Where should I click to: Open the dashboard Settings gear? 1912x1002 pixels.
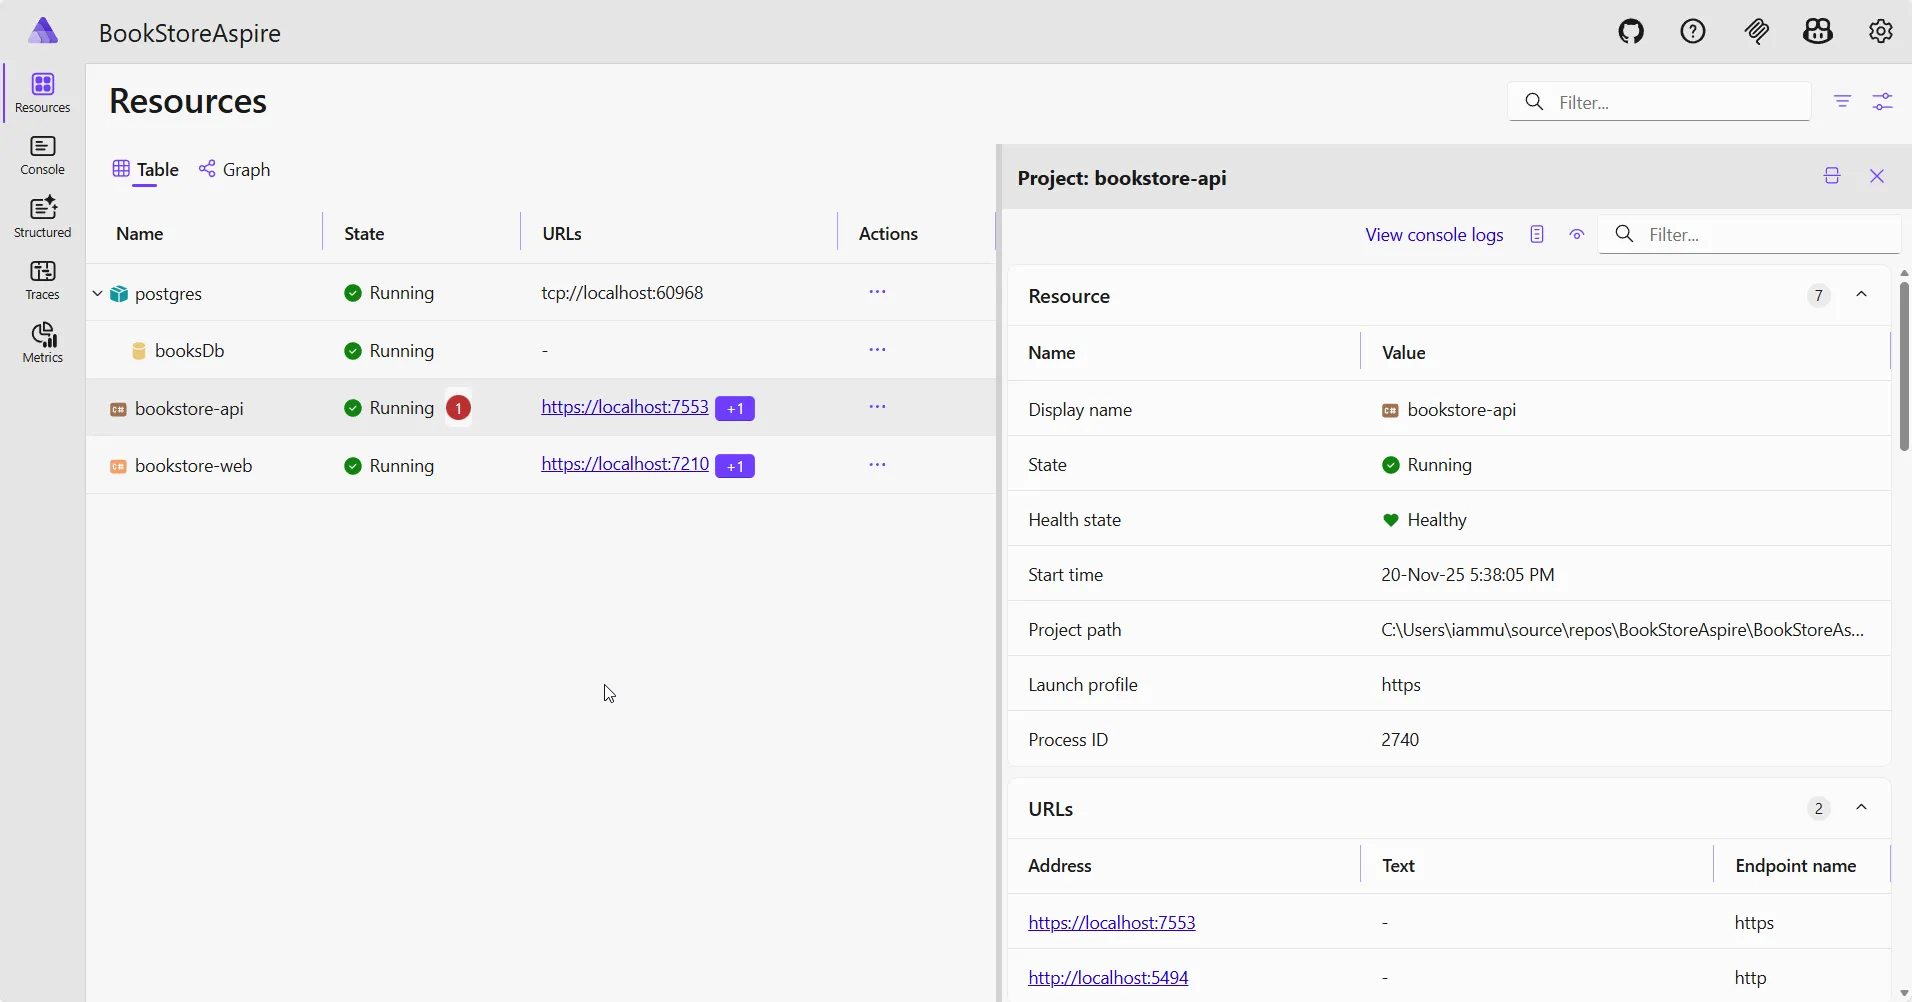(x=1881, y=31)
